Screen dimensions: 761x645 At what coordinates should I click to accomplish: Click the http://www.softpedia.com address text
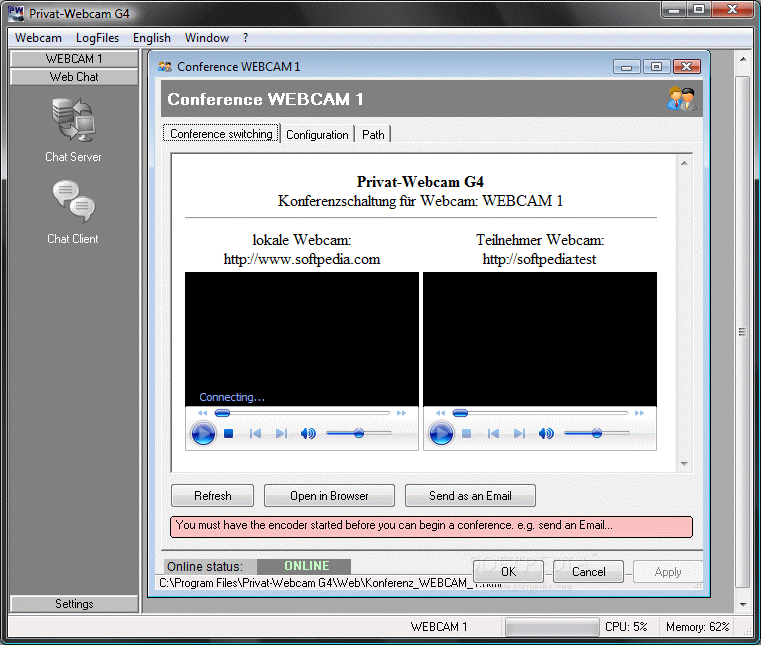tap(302, 259)
